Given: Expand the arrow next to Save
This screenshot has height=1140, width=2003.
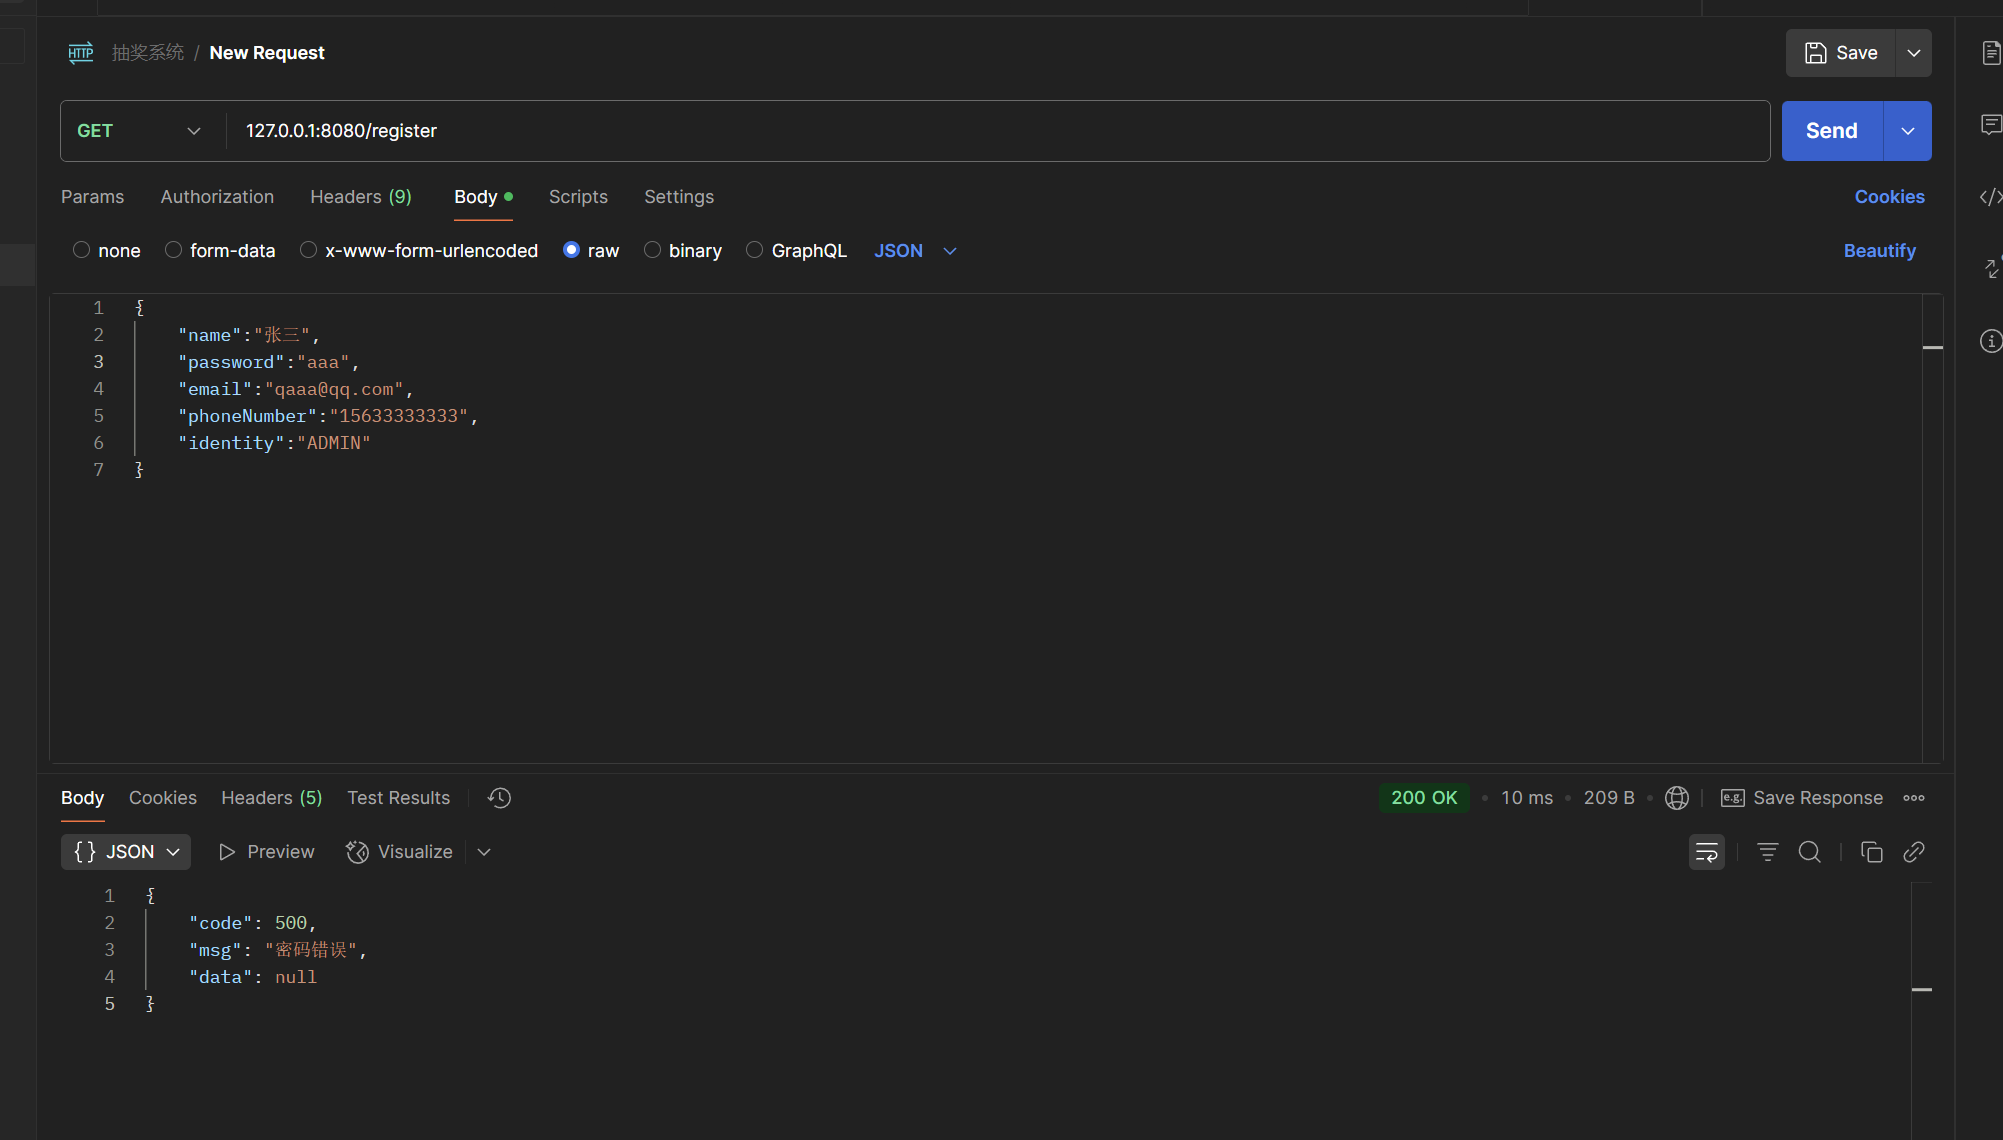Looking at the screenshot, I should coord(1913,53).
